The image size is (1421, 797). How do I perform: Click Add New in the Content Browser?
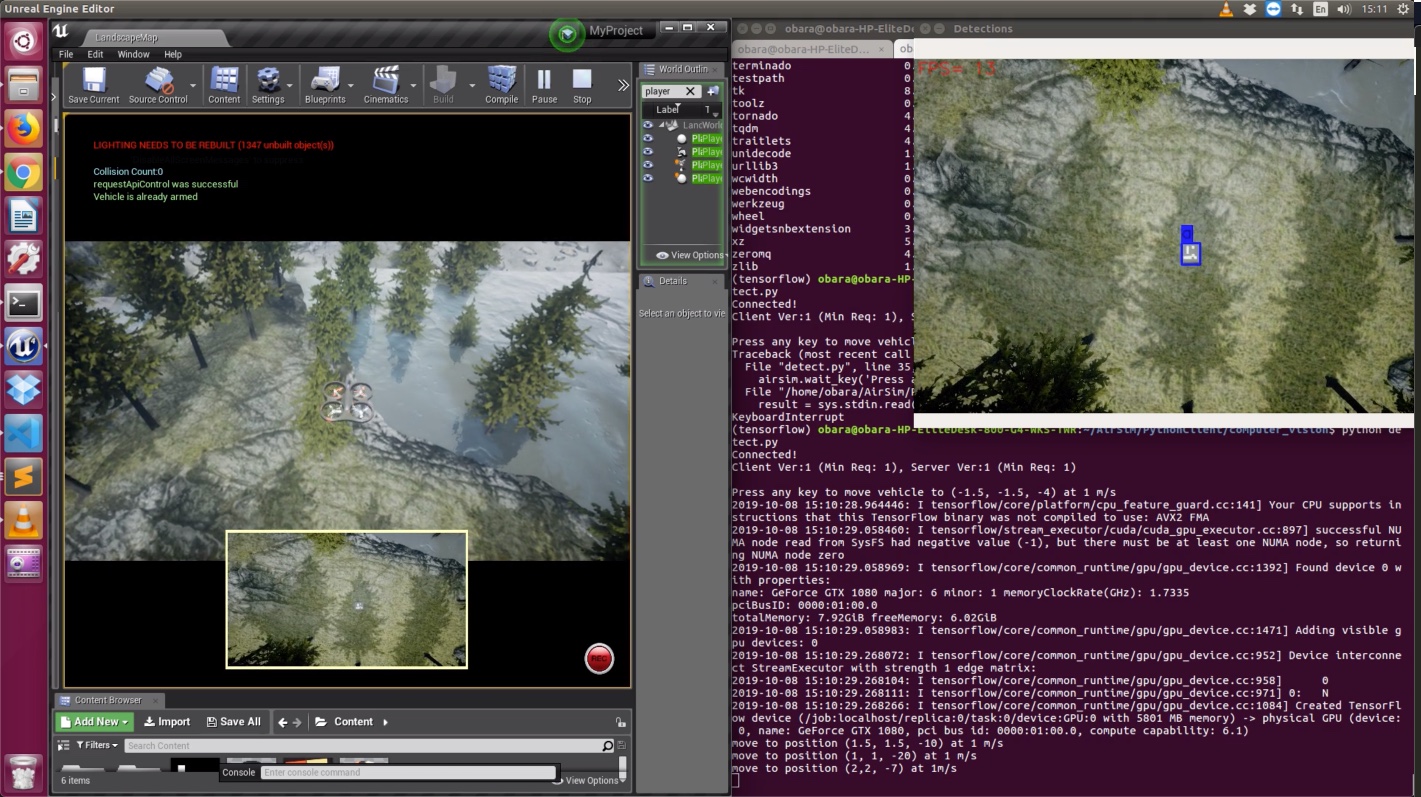pyautogui.click(x=94, y=722)
